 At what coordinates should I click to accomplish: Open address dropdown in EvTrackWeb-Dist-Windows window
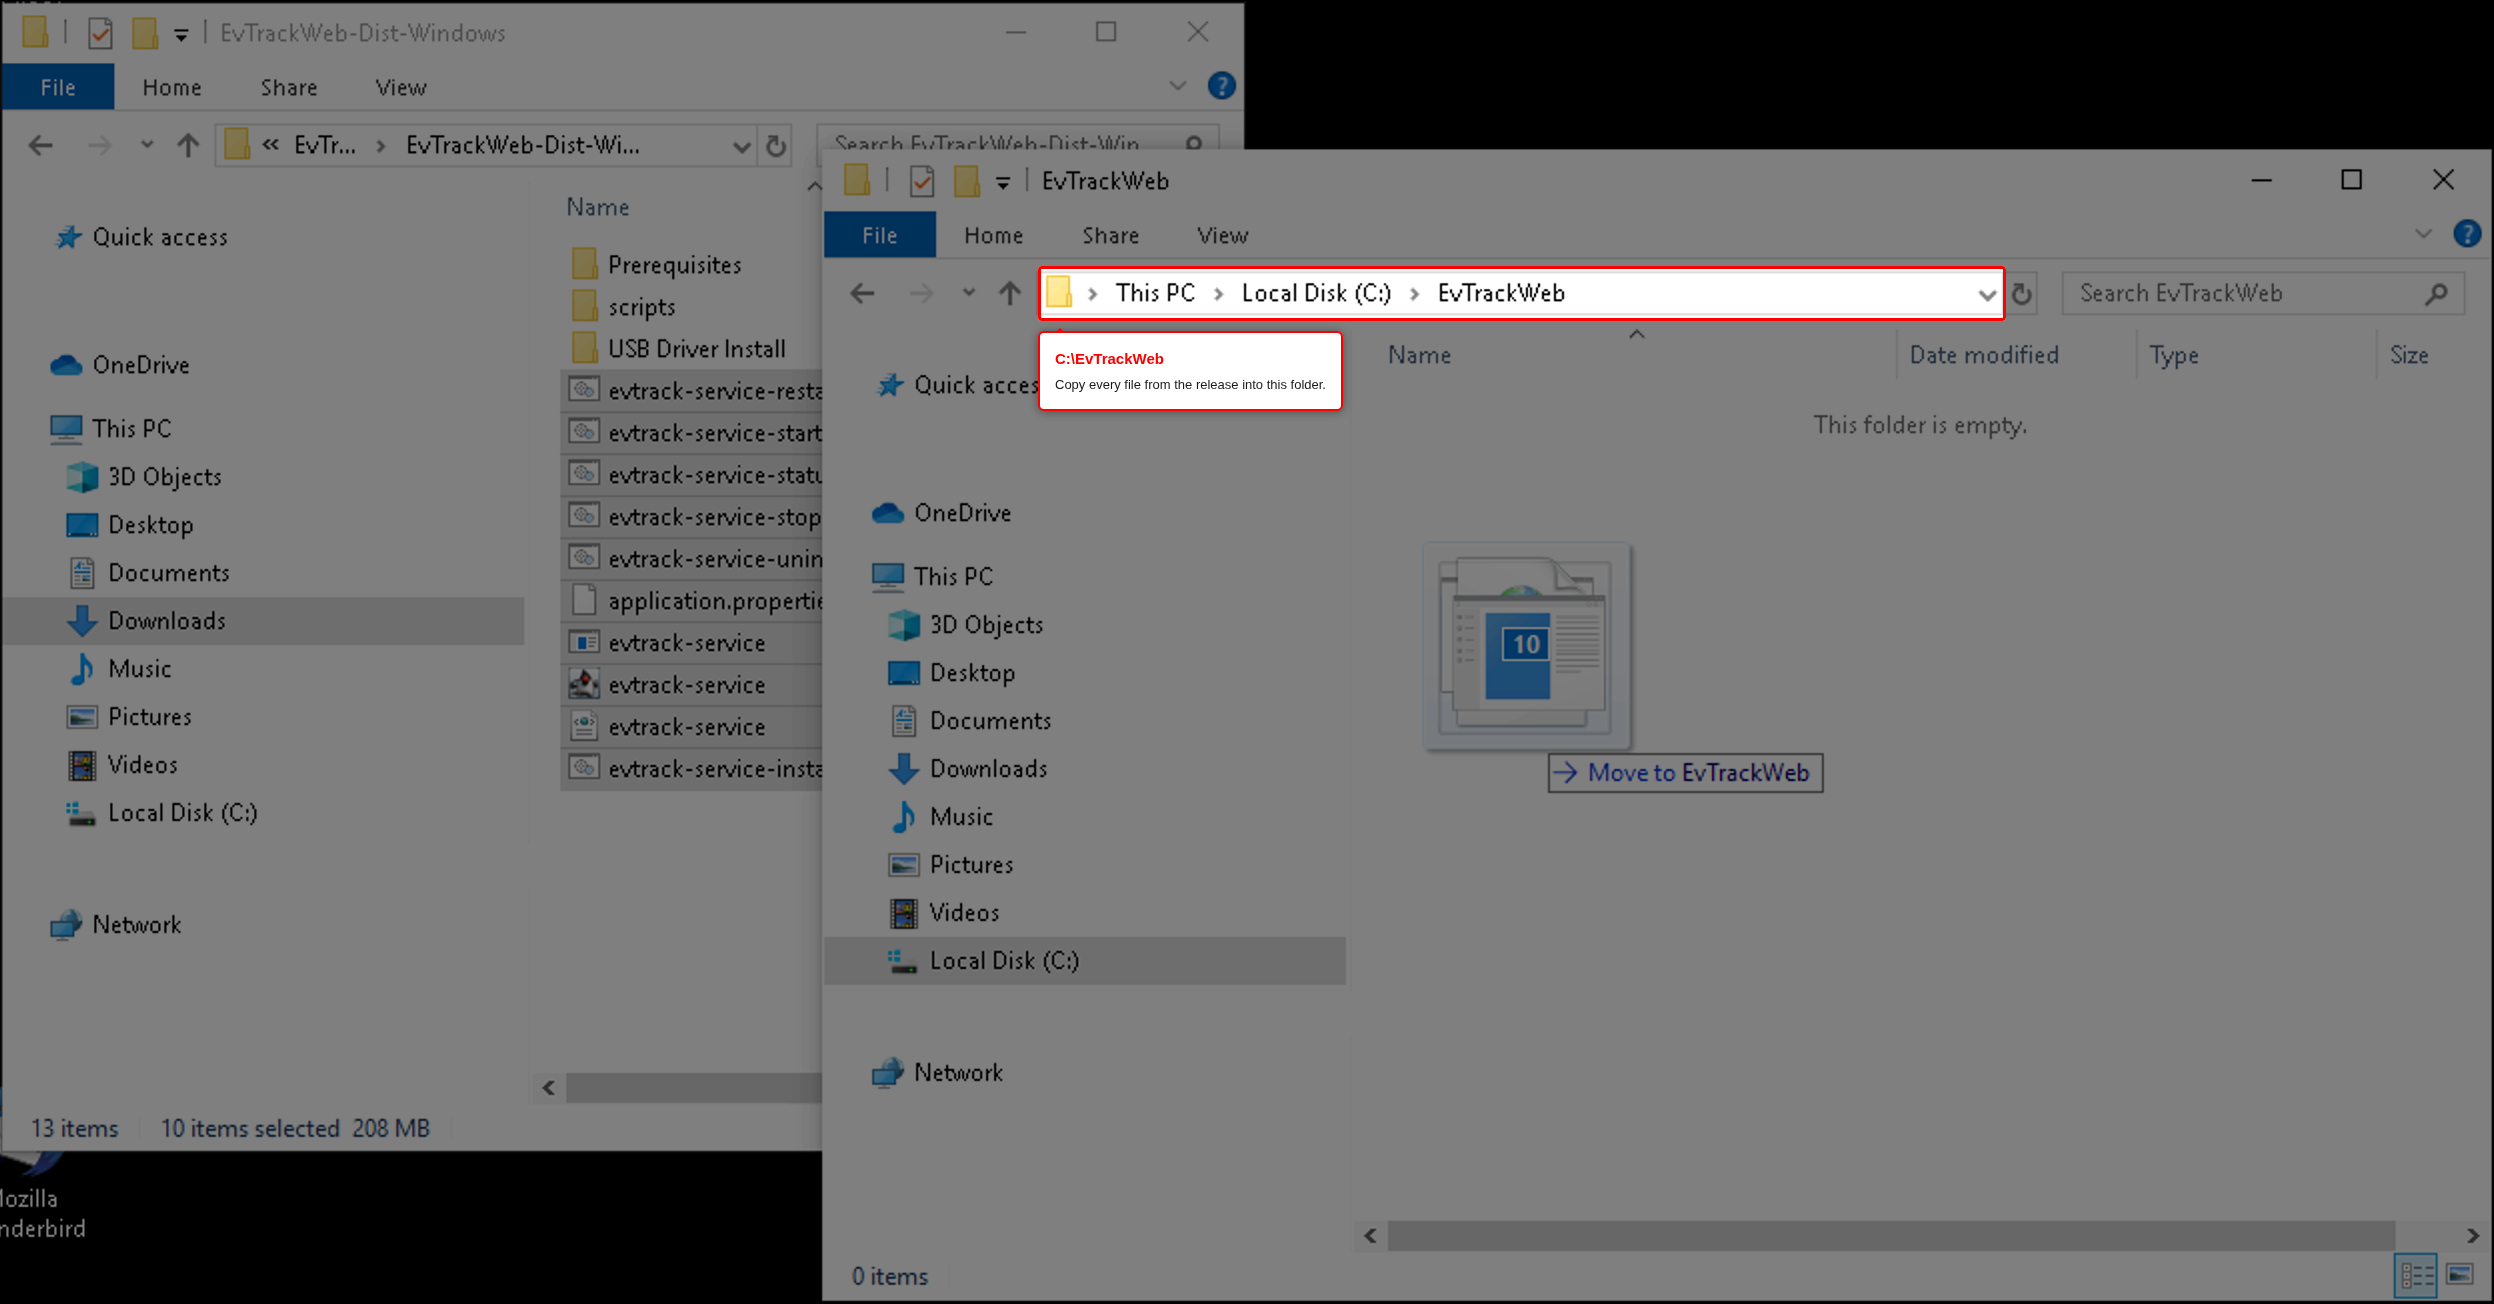point(741,147)
